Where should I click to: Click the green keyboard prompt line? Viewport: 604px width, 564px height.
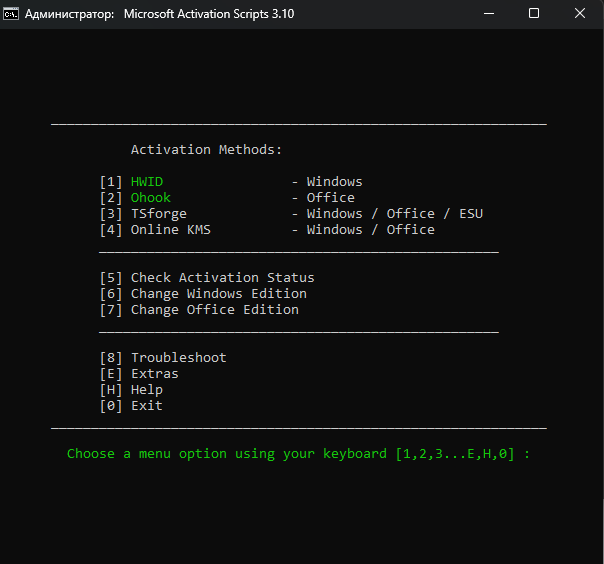point(299,454)
